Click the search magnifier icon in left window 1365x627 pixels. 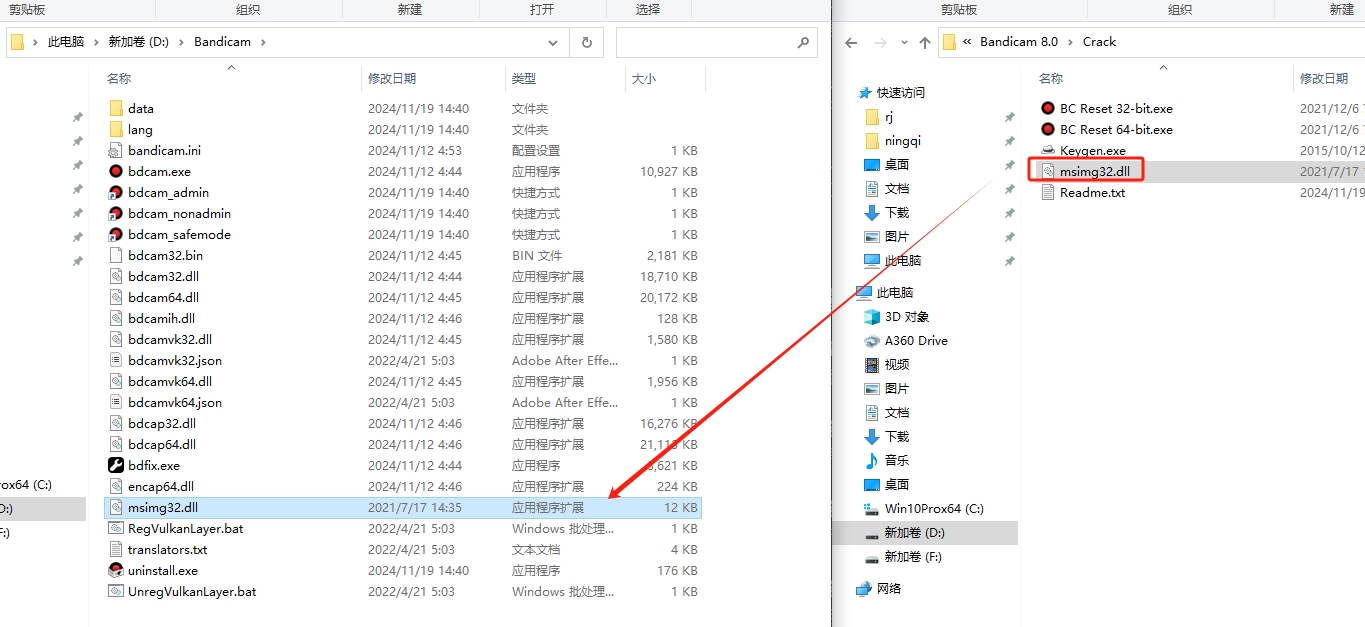(803, 42)
